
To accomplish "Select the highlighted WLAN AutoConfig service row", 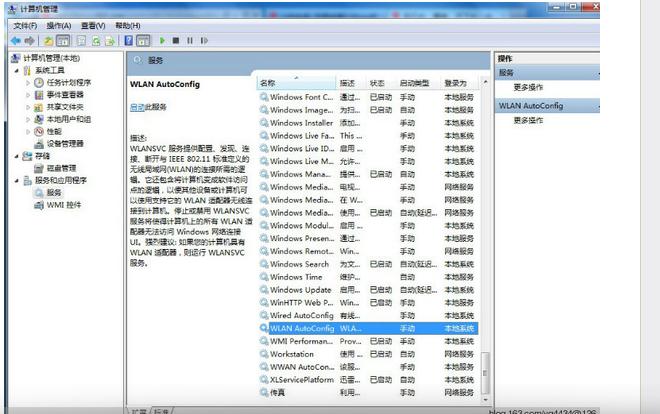I will click(x=368, y=328).
